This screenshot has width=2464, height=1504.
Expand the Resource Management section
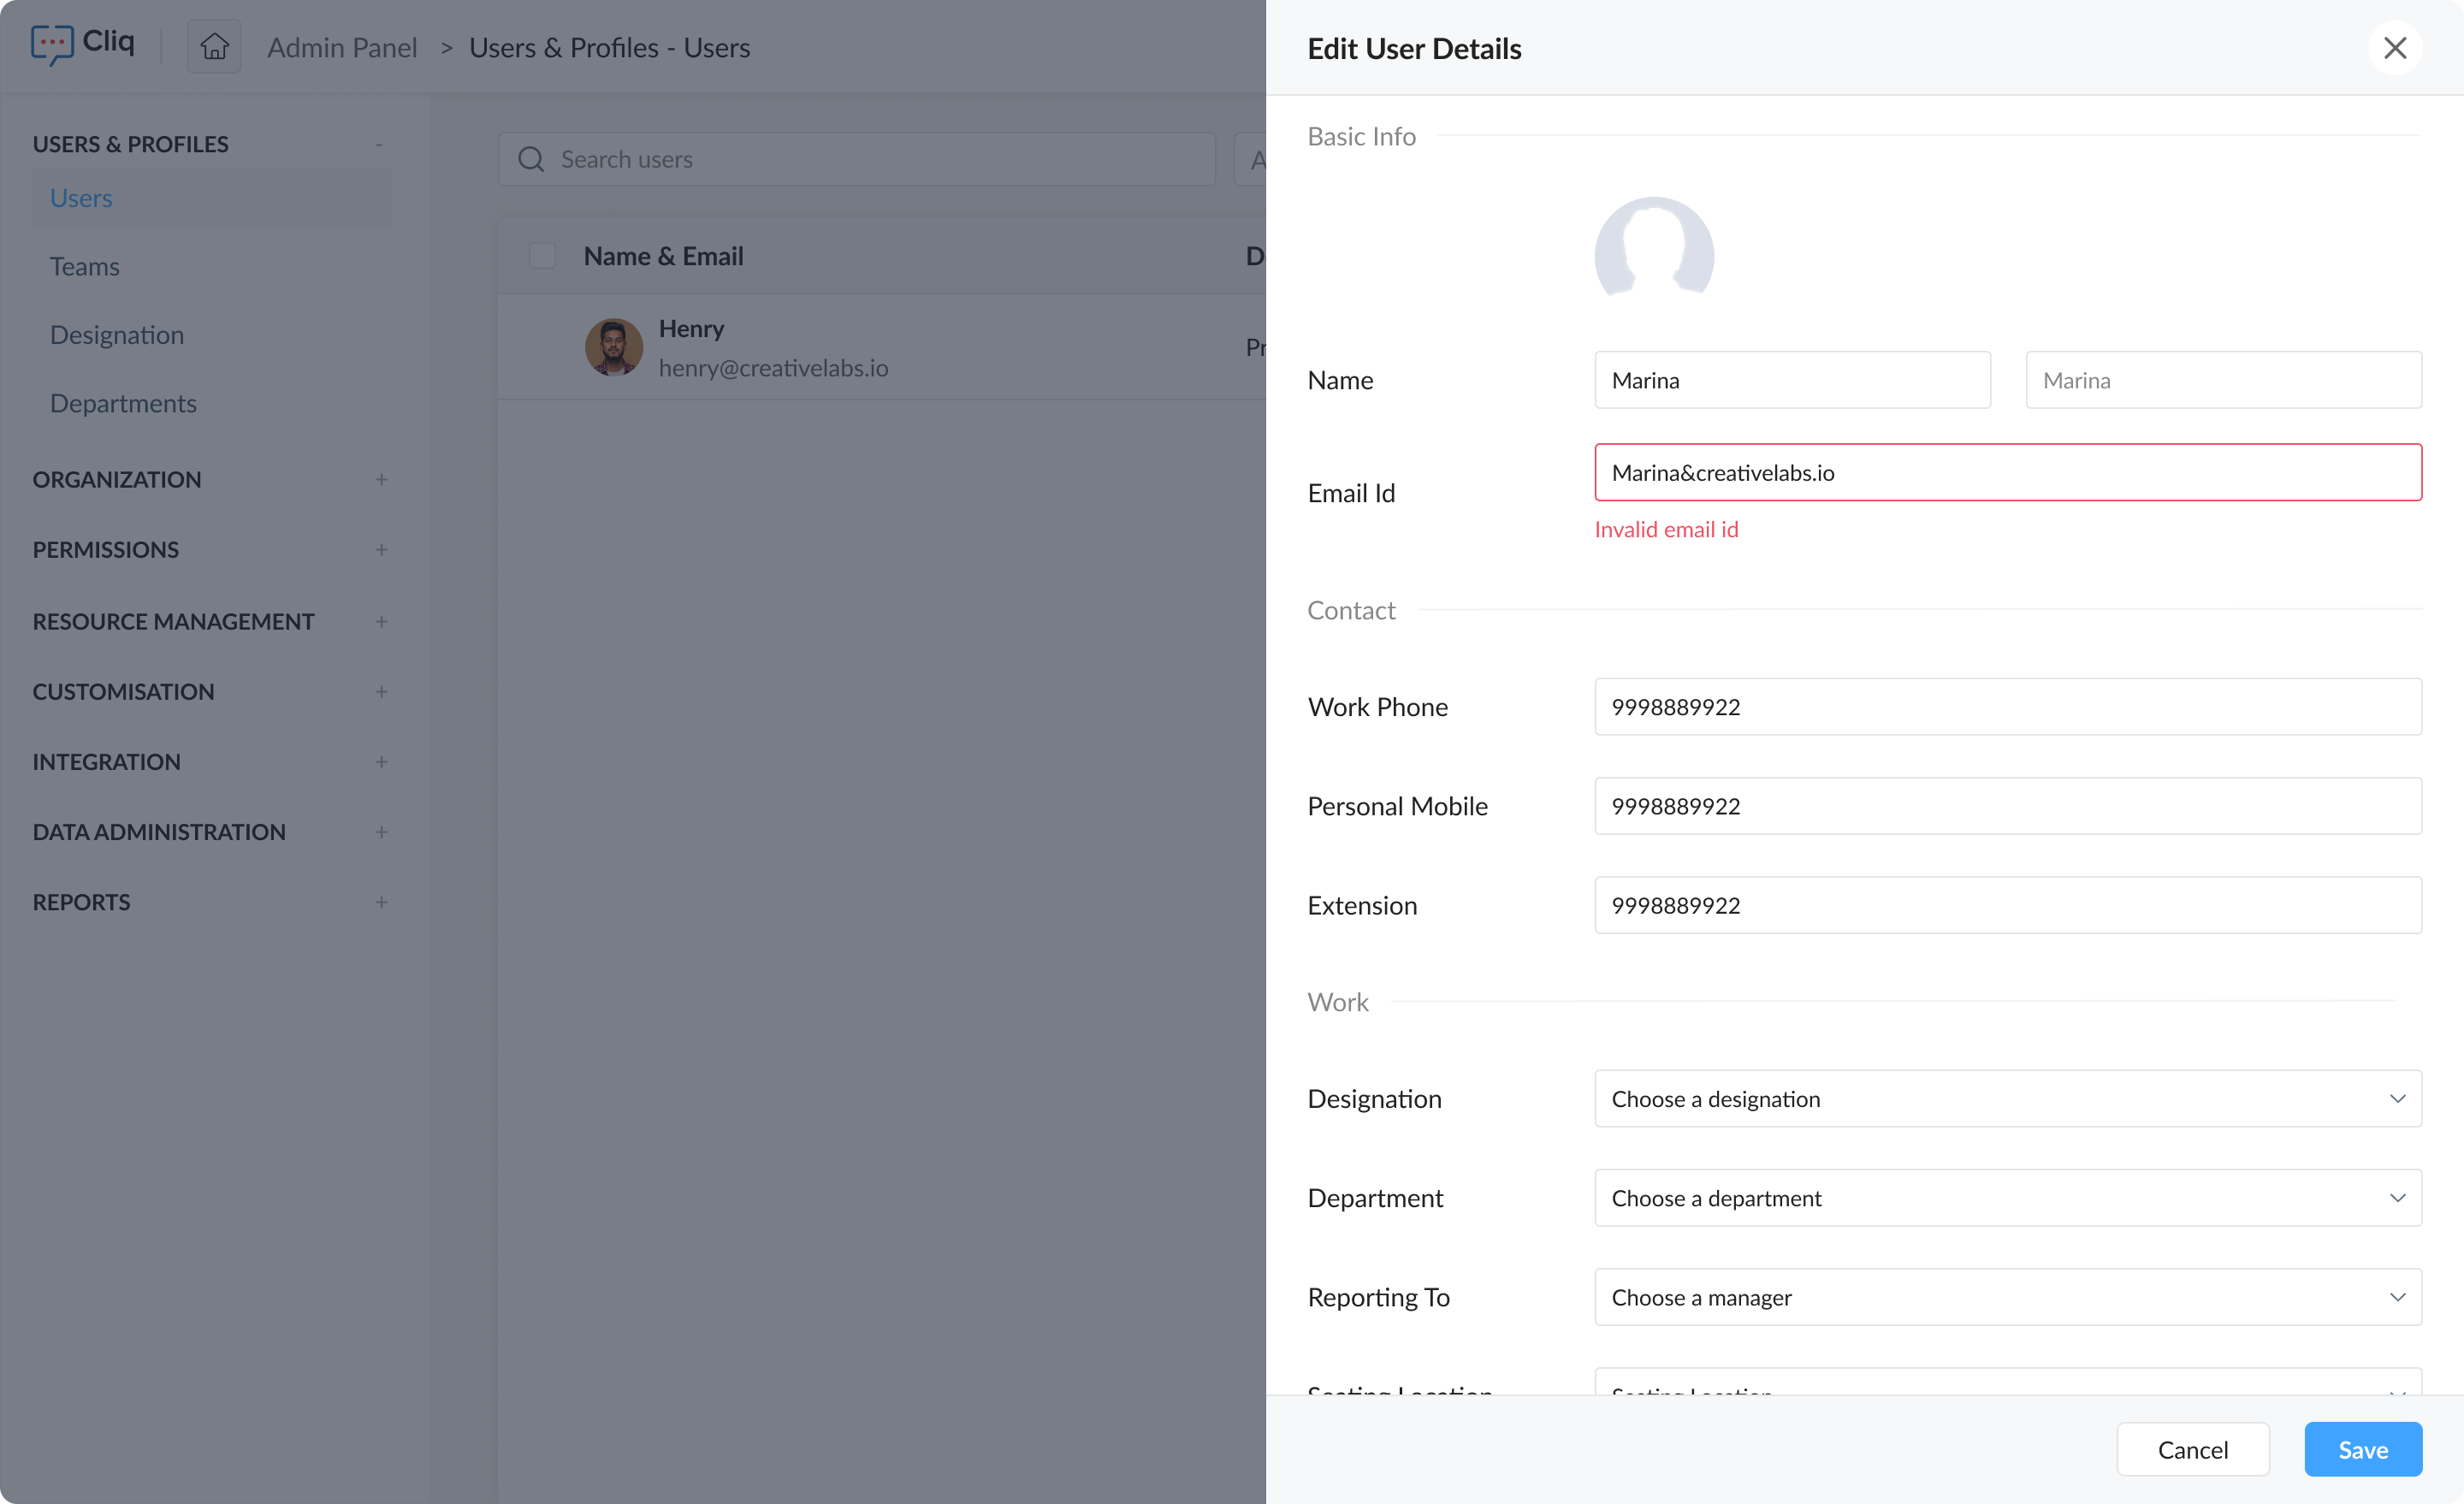pyautogui.click(x=381, y=622)
